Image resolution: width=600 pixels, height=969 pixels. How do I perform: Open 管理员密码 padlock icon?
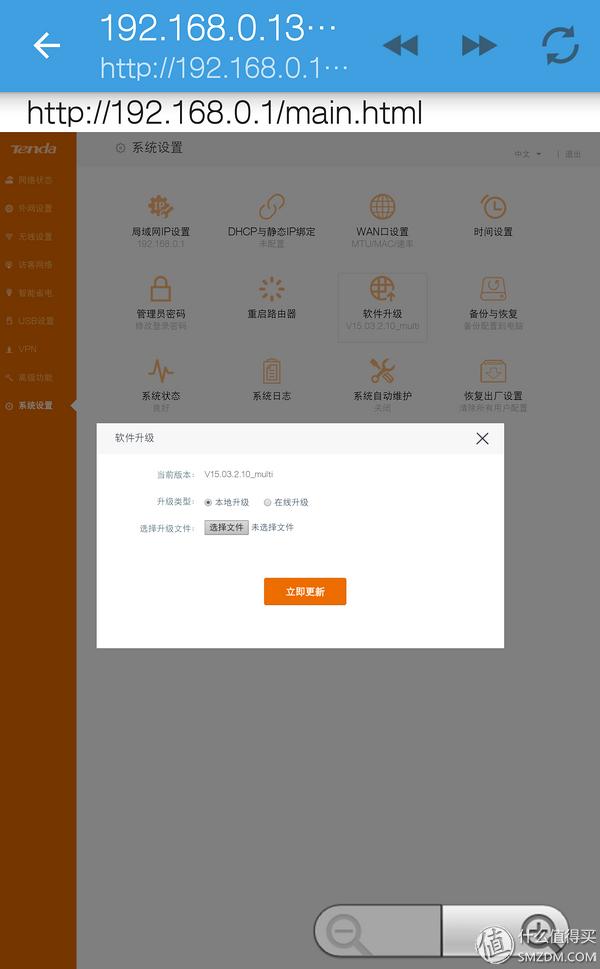point(161,289)
